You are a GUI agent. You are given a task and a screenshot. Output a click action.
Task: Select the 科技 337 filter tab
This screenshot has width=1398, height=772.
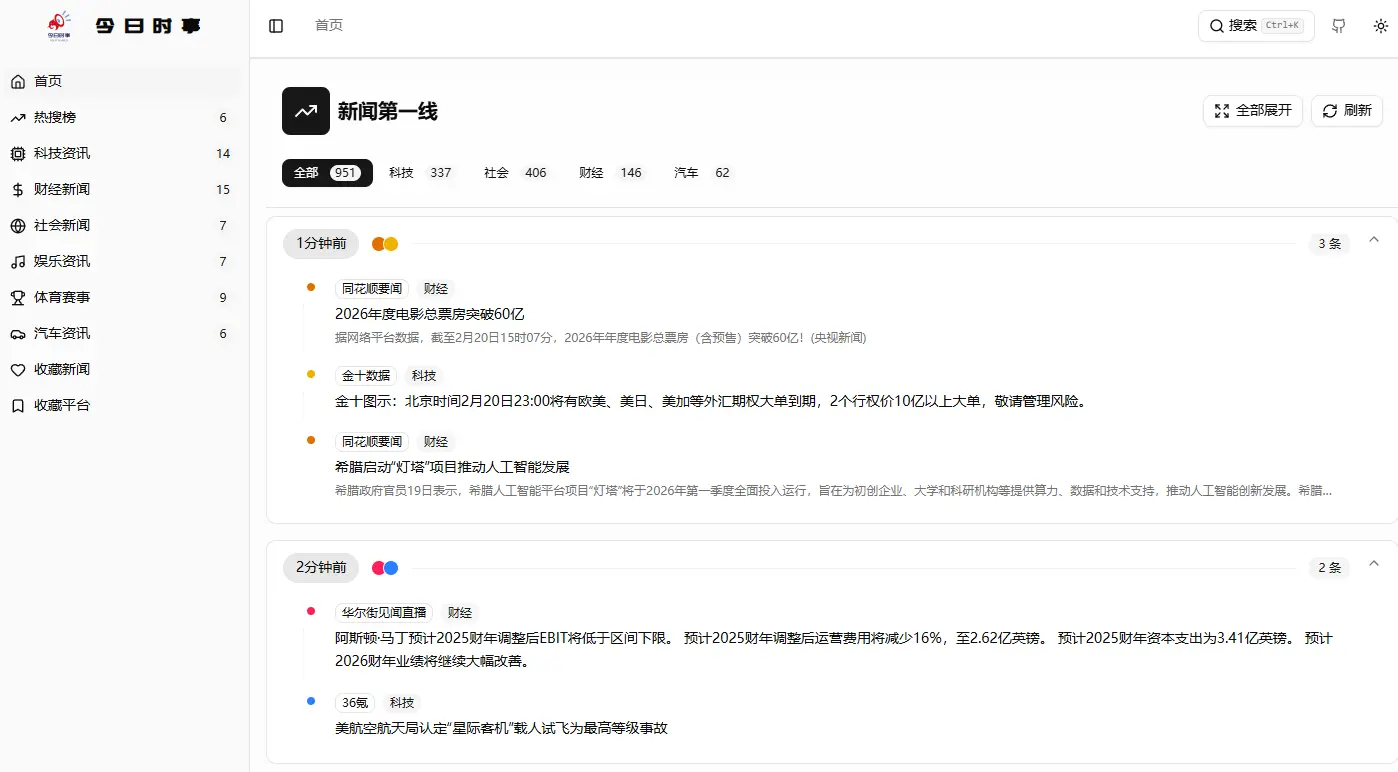419,173
